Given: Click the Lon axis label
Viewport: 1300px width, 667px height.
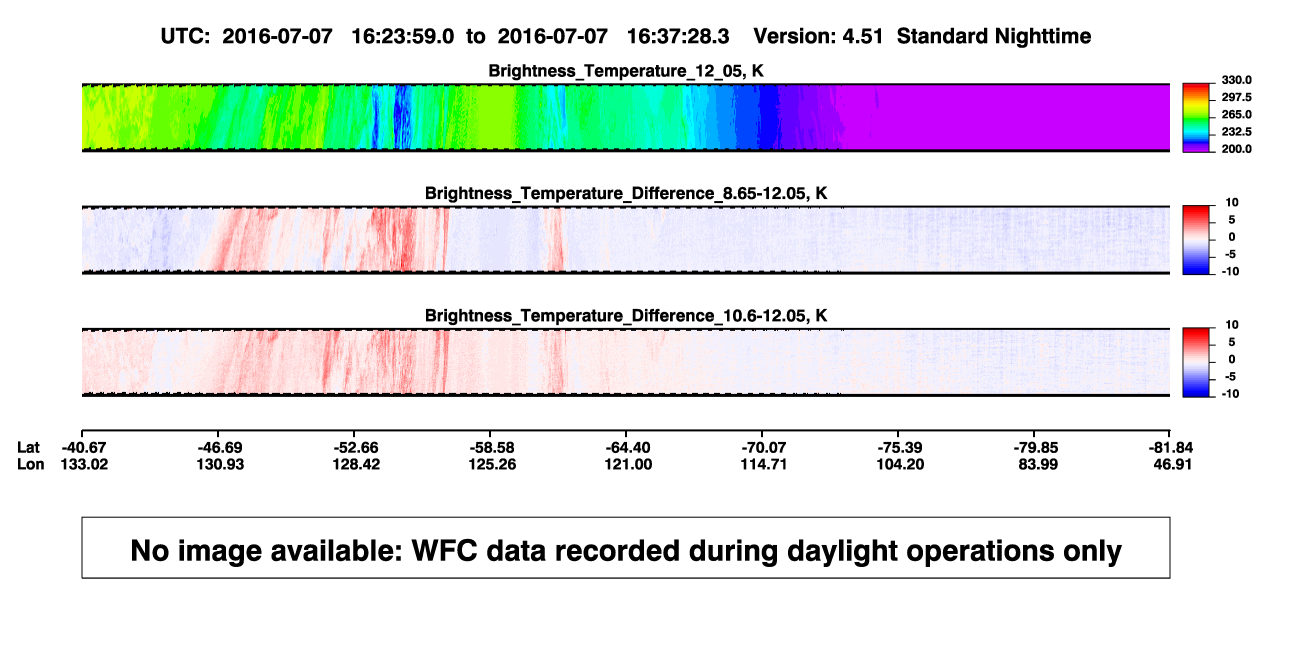Looking at the screenshot, I should (x=30, y=464).
